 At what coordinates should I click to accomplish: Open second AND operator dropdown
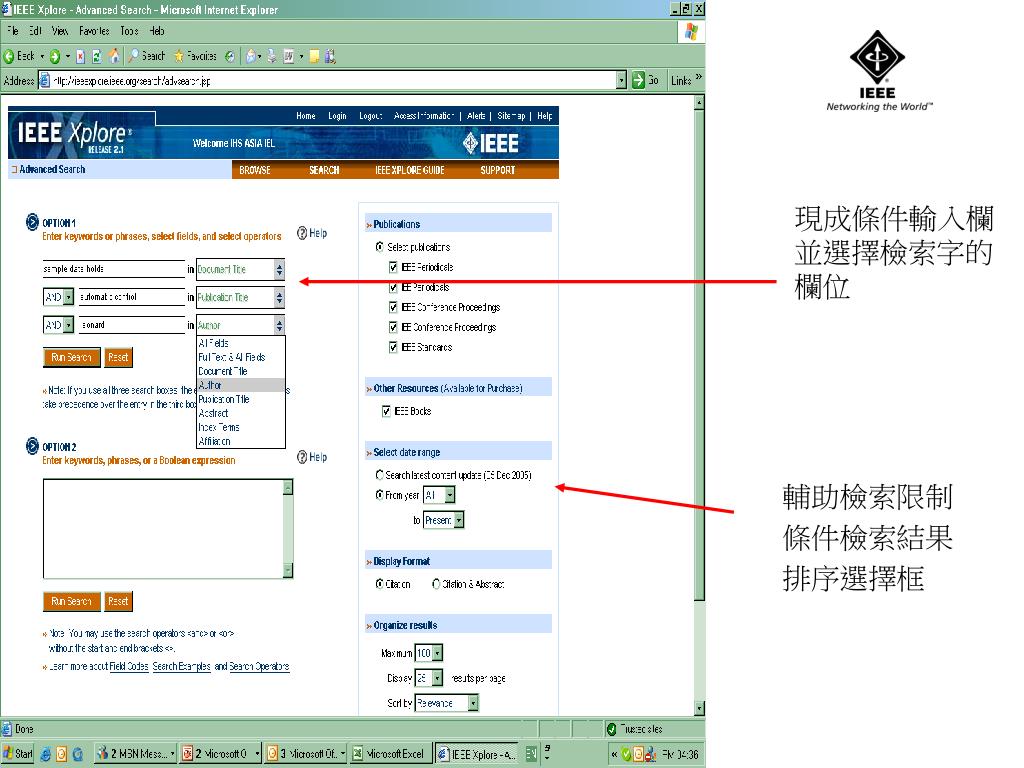click(58, 325)
